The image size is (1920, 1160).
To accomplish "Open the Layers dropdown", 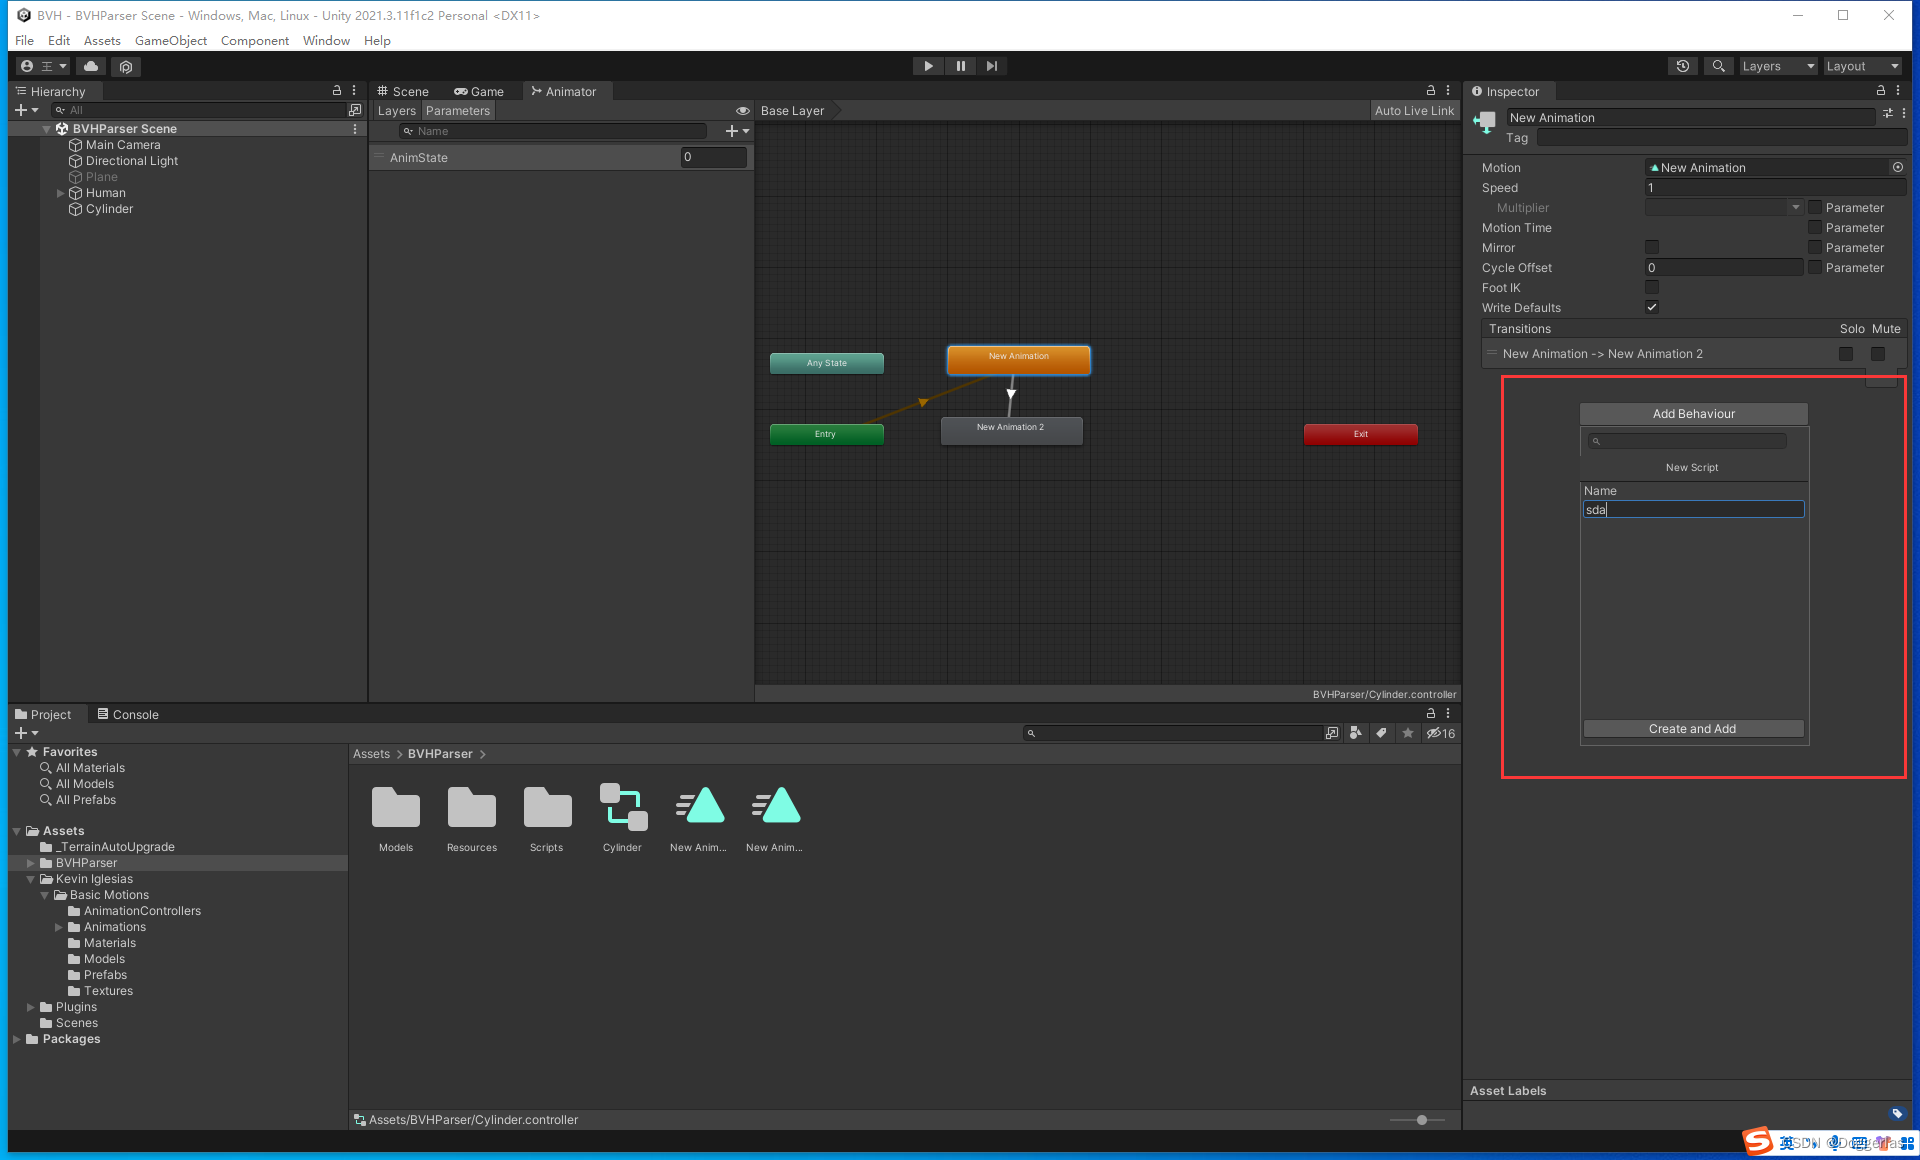I will (1777, 66).
